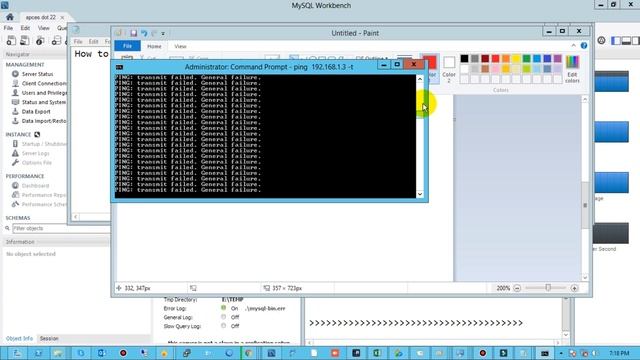Click Paint vertical scrollbar up arrow
Screen dimensions: 640x360
pyautogui.click(x=585, y=99)
